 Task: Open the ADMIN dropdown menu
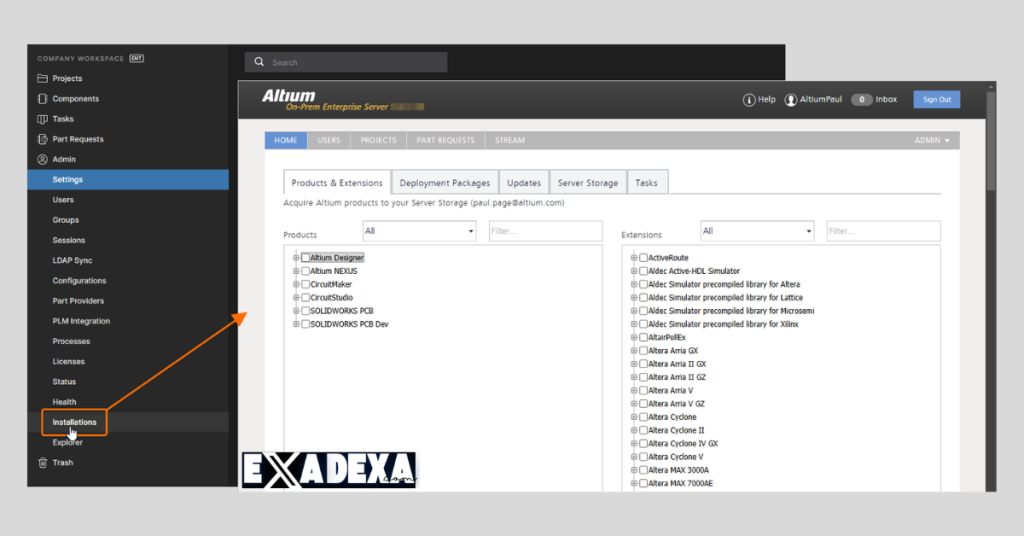tap(932, 140)
